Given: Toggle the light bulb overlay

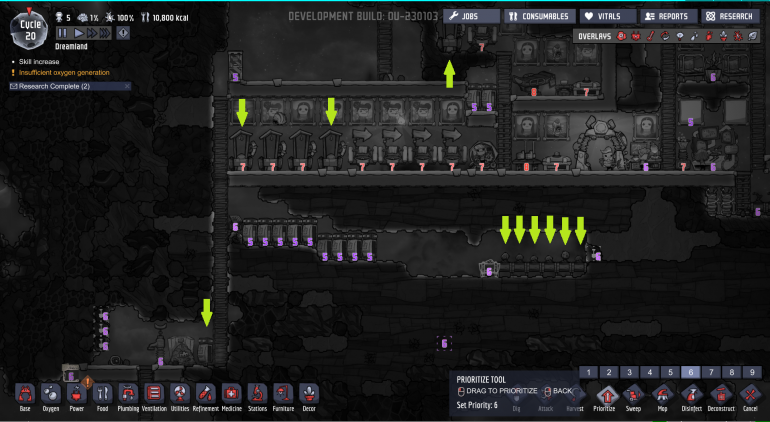Looking at the screenshot, I should [680, 36].
